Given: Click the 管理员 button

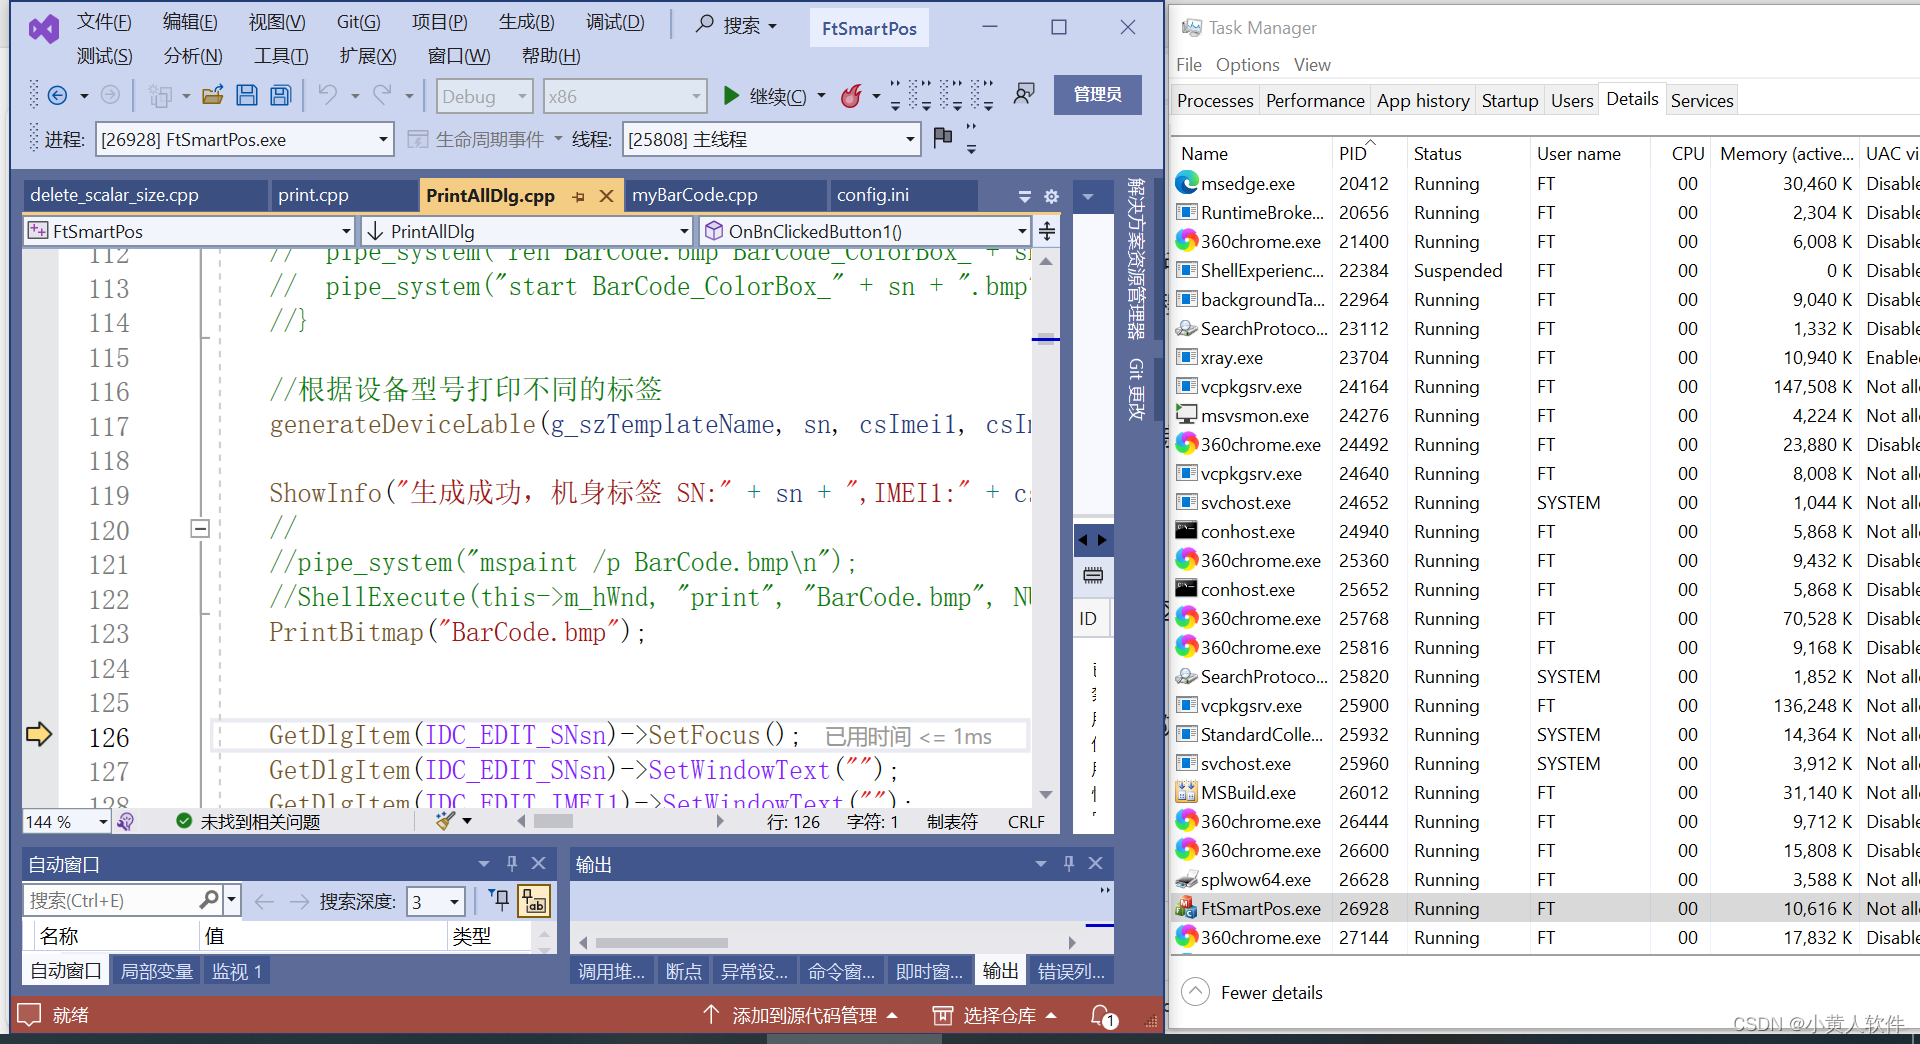Looking at the screenshot, I should pos(1097,94).
